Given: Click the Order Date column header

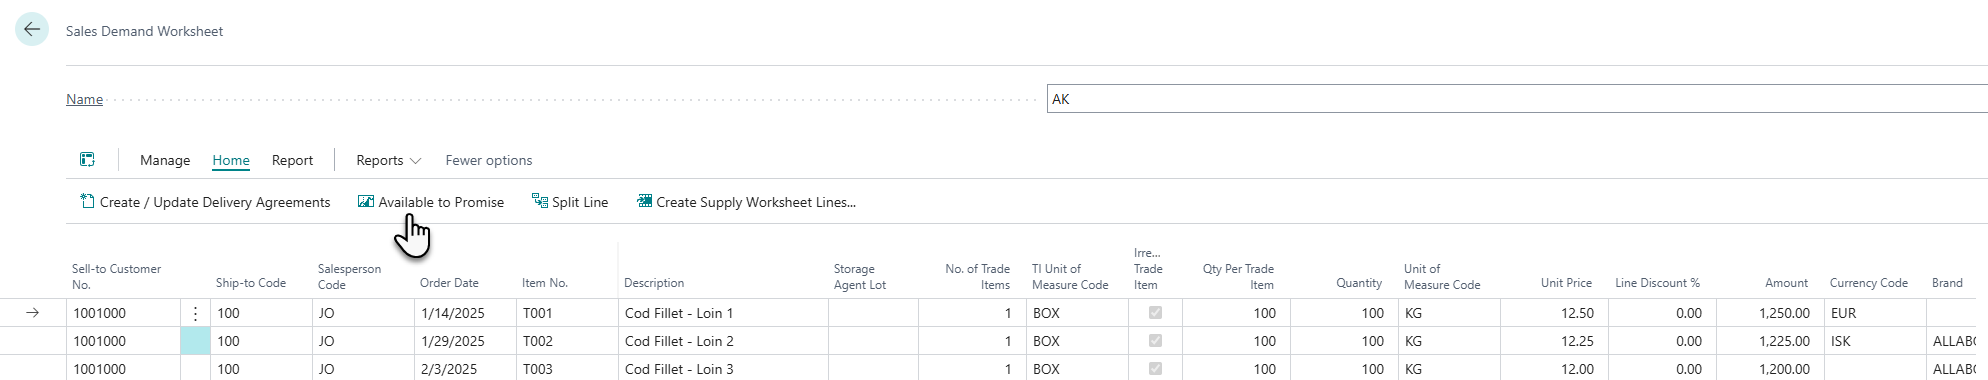Looking at the screenshot, I should pyautogui.click(x=449, y=283).
